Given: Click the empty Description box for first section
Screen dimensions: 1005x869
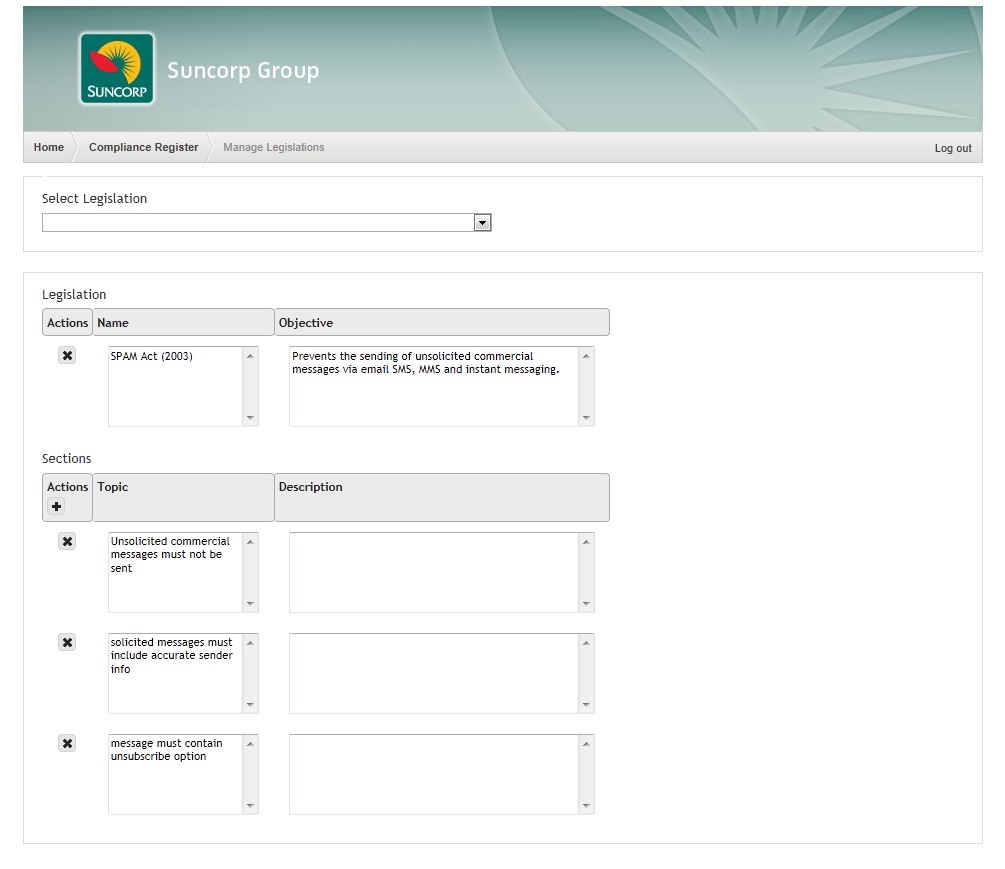Looking at the screenshot, I should tap(433, 572).
